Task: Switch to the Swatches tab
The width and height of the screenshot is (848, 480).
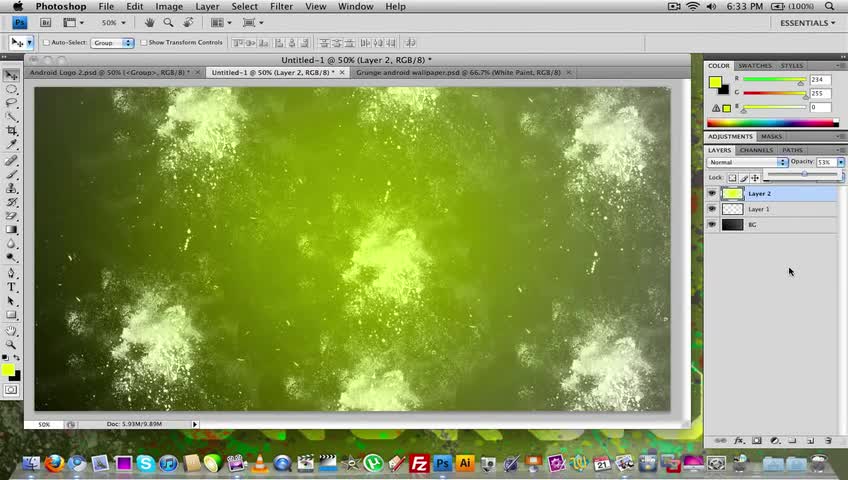Action: click(x=755, y=65)
